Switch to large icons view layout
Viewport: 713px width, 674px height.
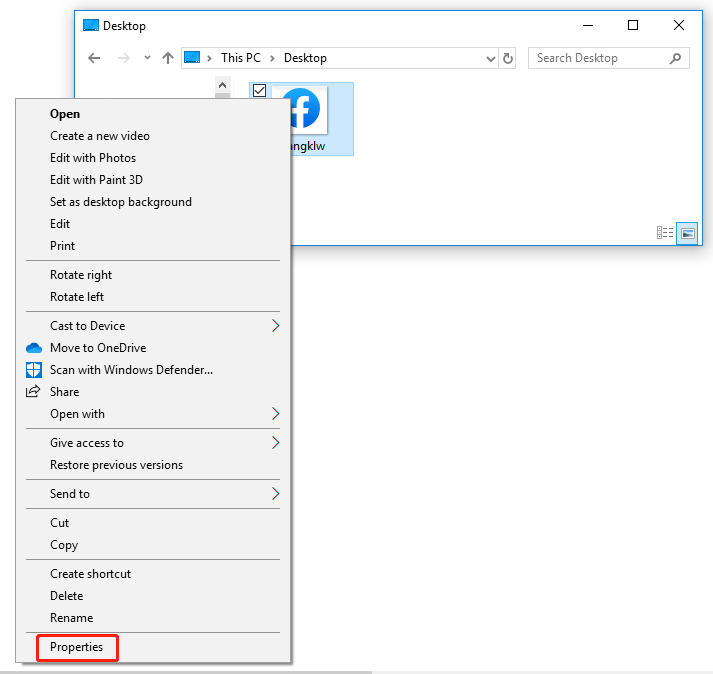(x=687, y=233)
